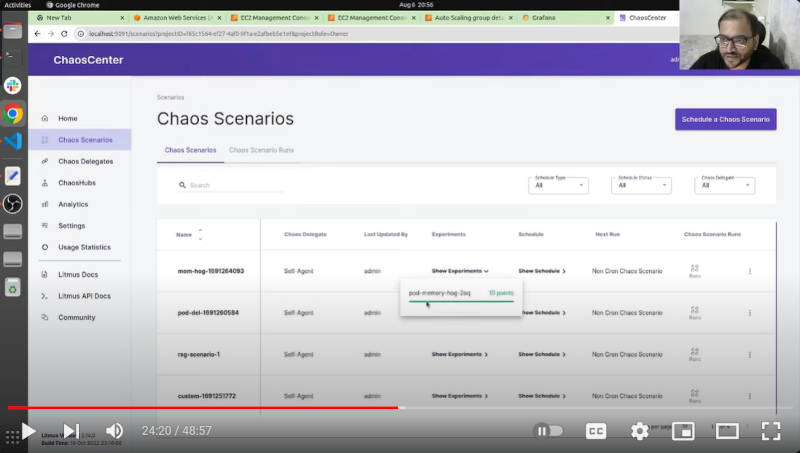
Task: Play the video
Action: [28, 431]
